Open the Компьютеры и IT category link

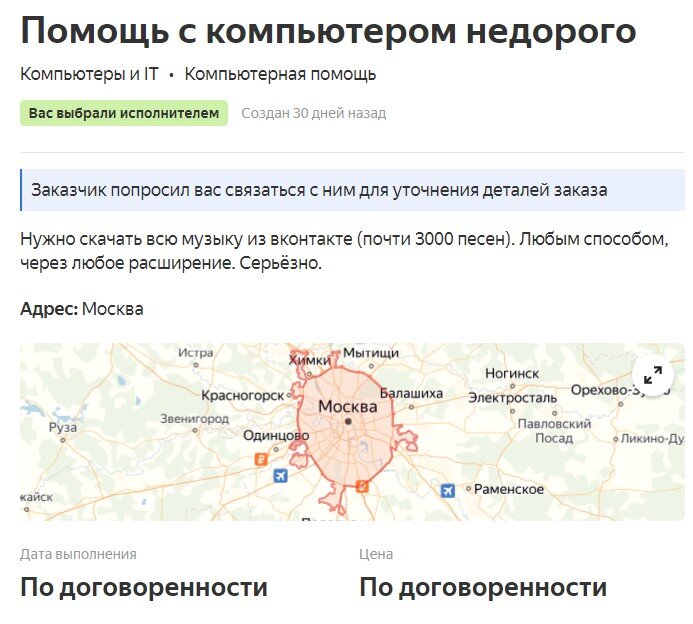pos(89,74)
